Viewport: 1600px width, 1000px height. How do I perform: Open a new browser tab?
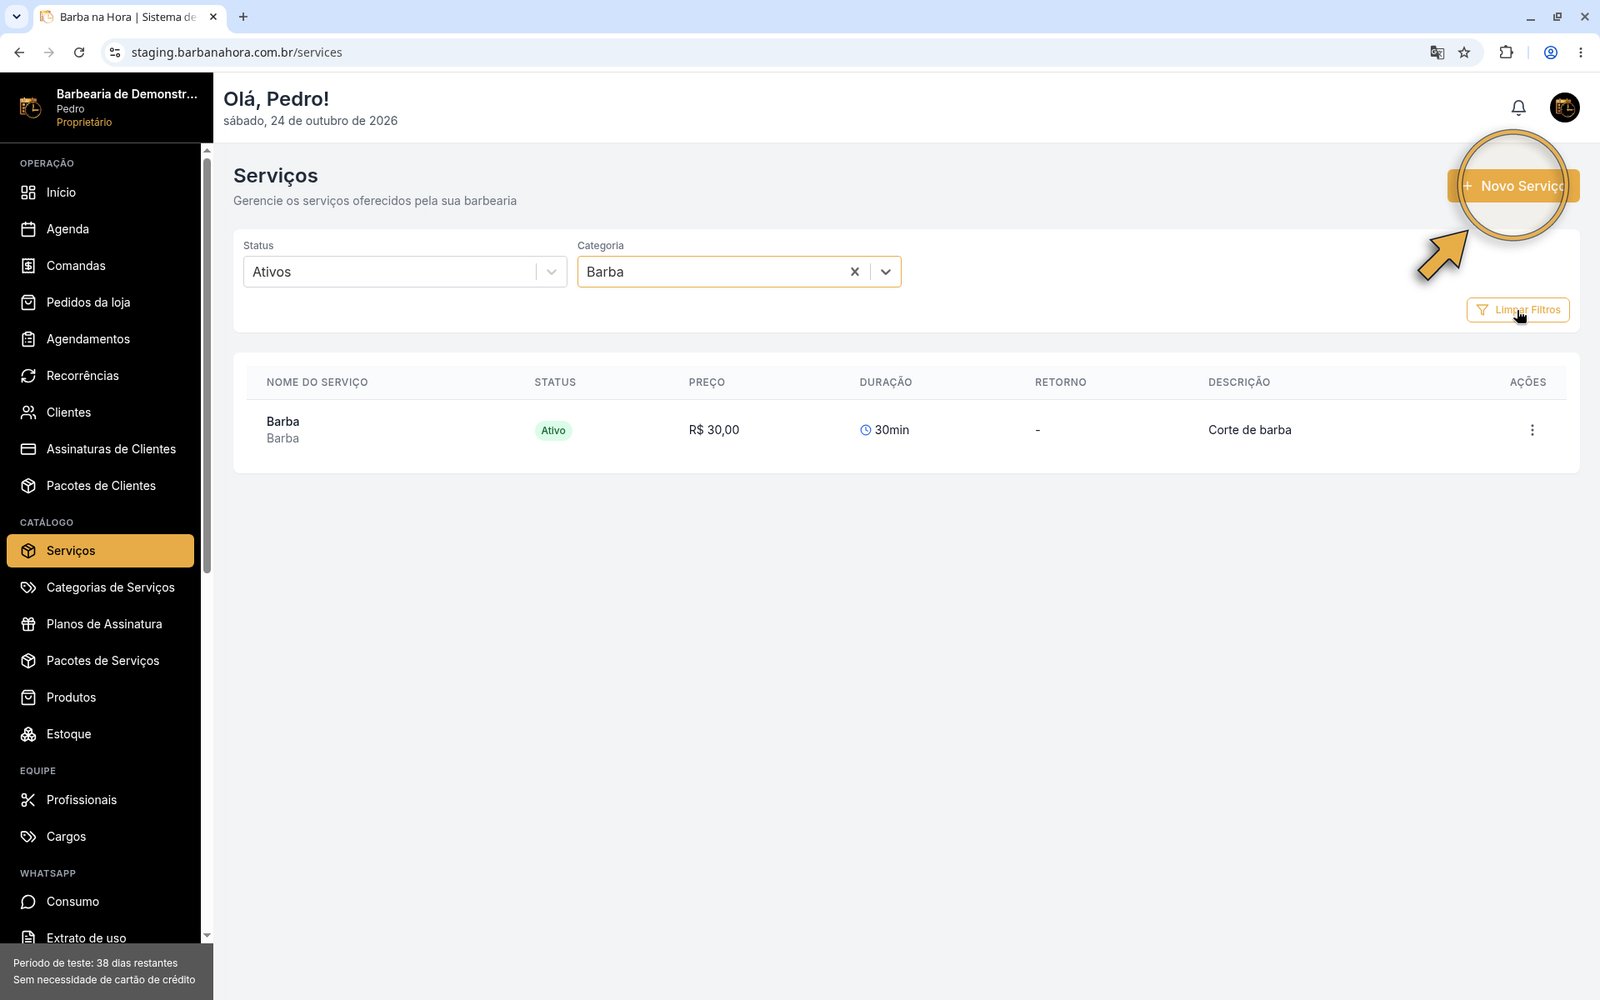pyautogui.click(x=243, y=17)
